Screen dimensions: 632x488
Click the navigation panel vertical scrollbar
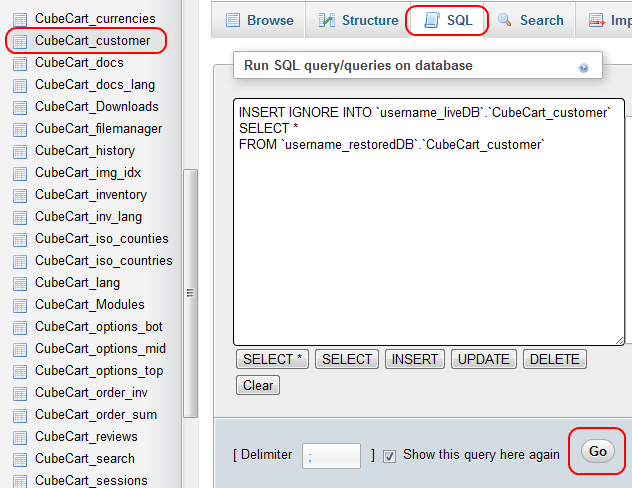(190, 293)
